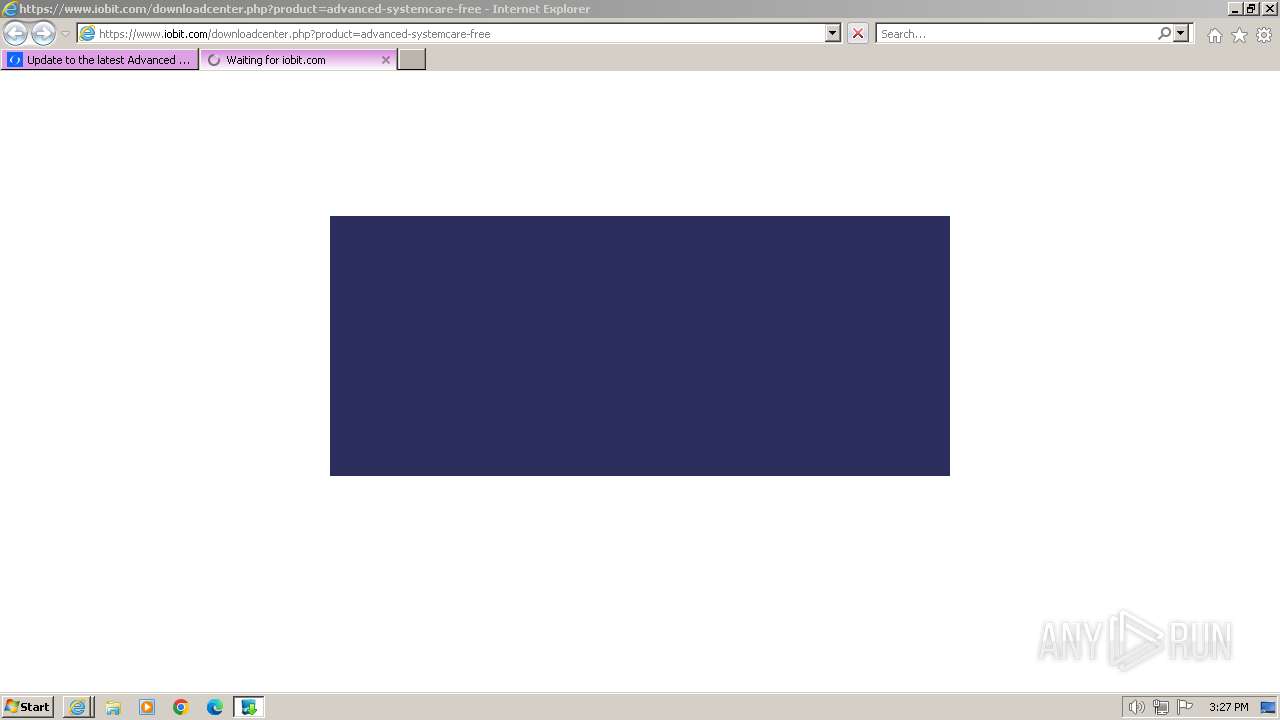Click the page favicon in address bar
This screenshot has height=720, width=1280.
point(88,34)
